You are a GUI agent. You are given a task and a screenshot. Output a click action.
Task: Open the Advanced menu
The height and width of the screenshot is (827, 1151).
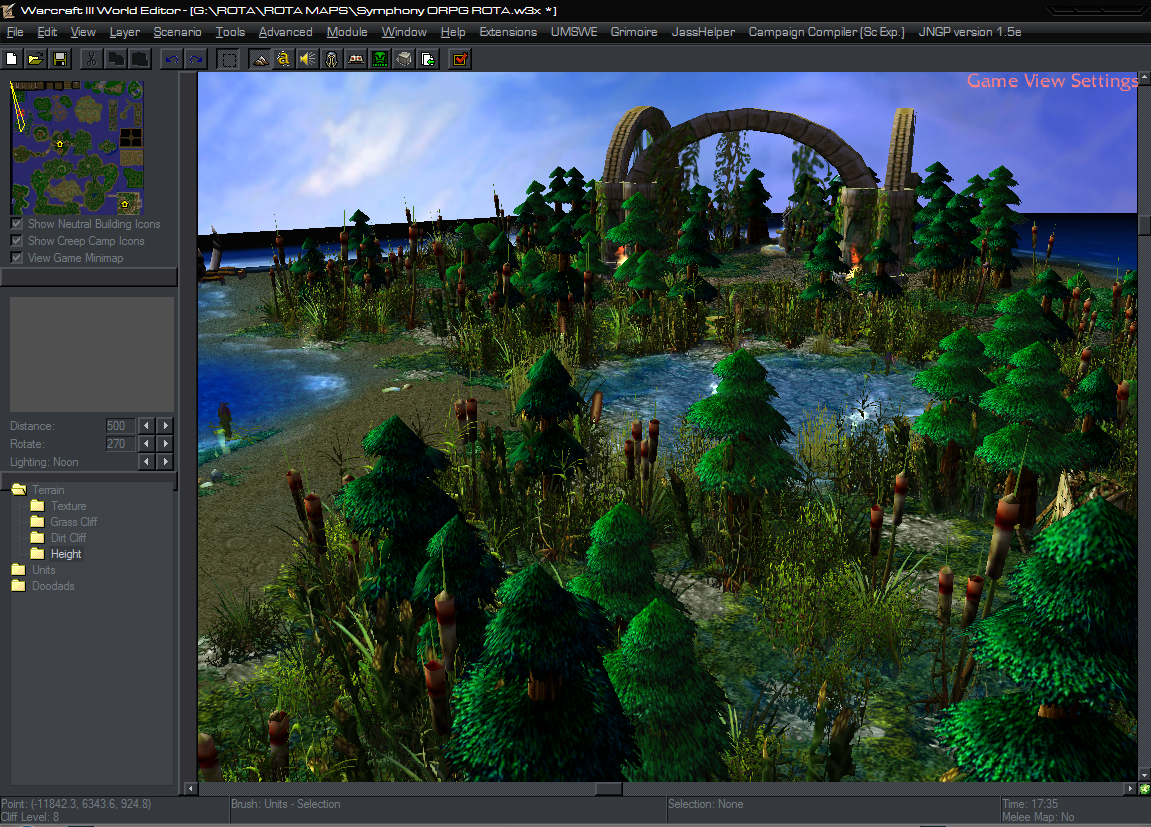[286, 32]
